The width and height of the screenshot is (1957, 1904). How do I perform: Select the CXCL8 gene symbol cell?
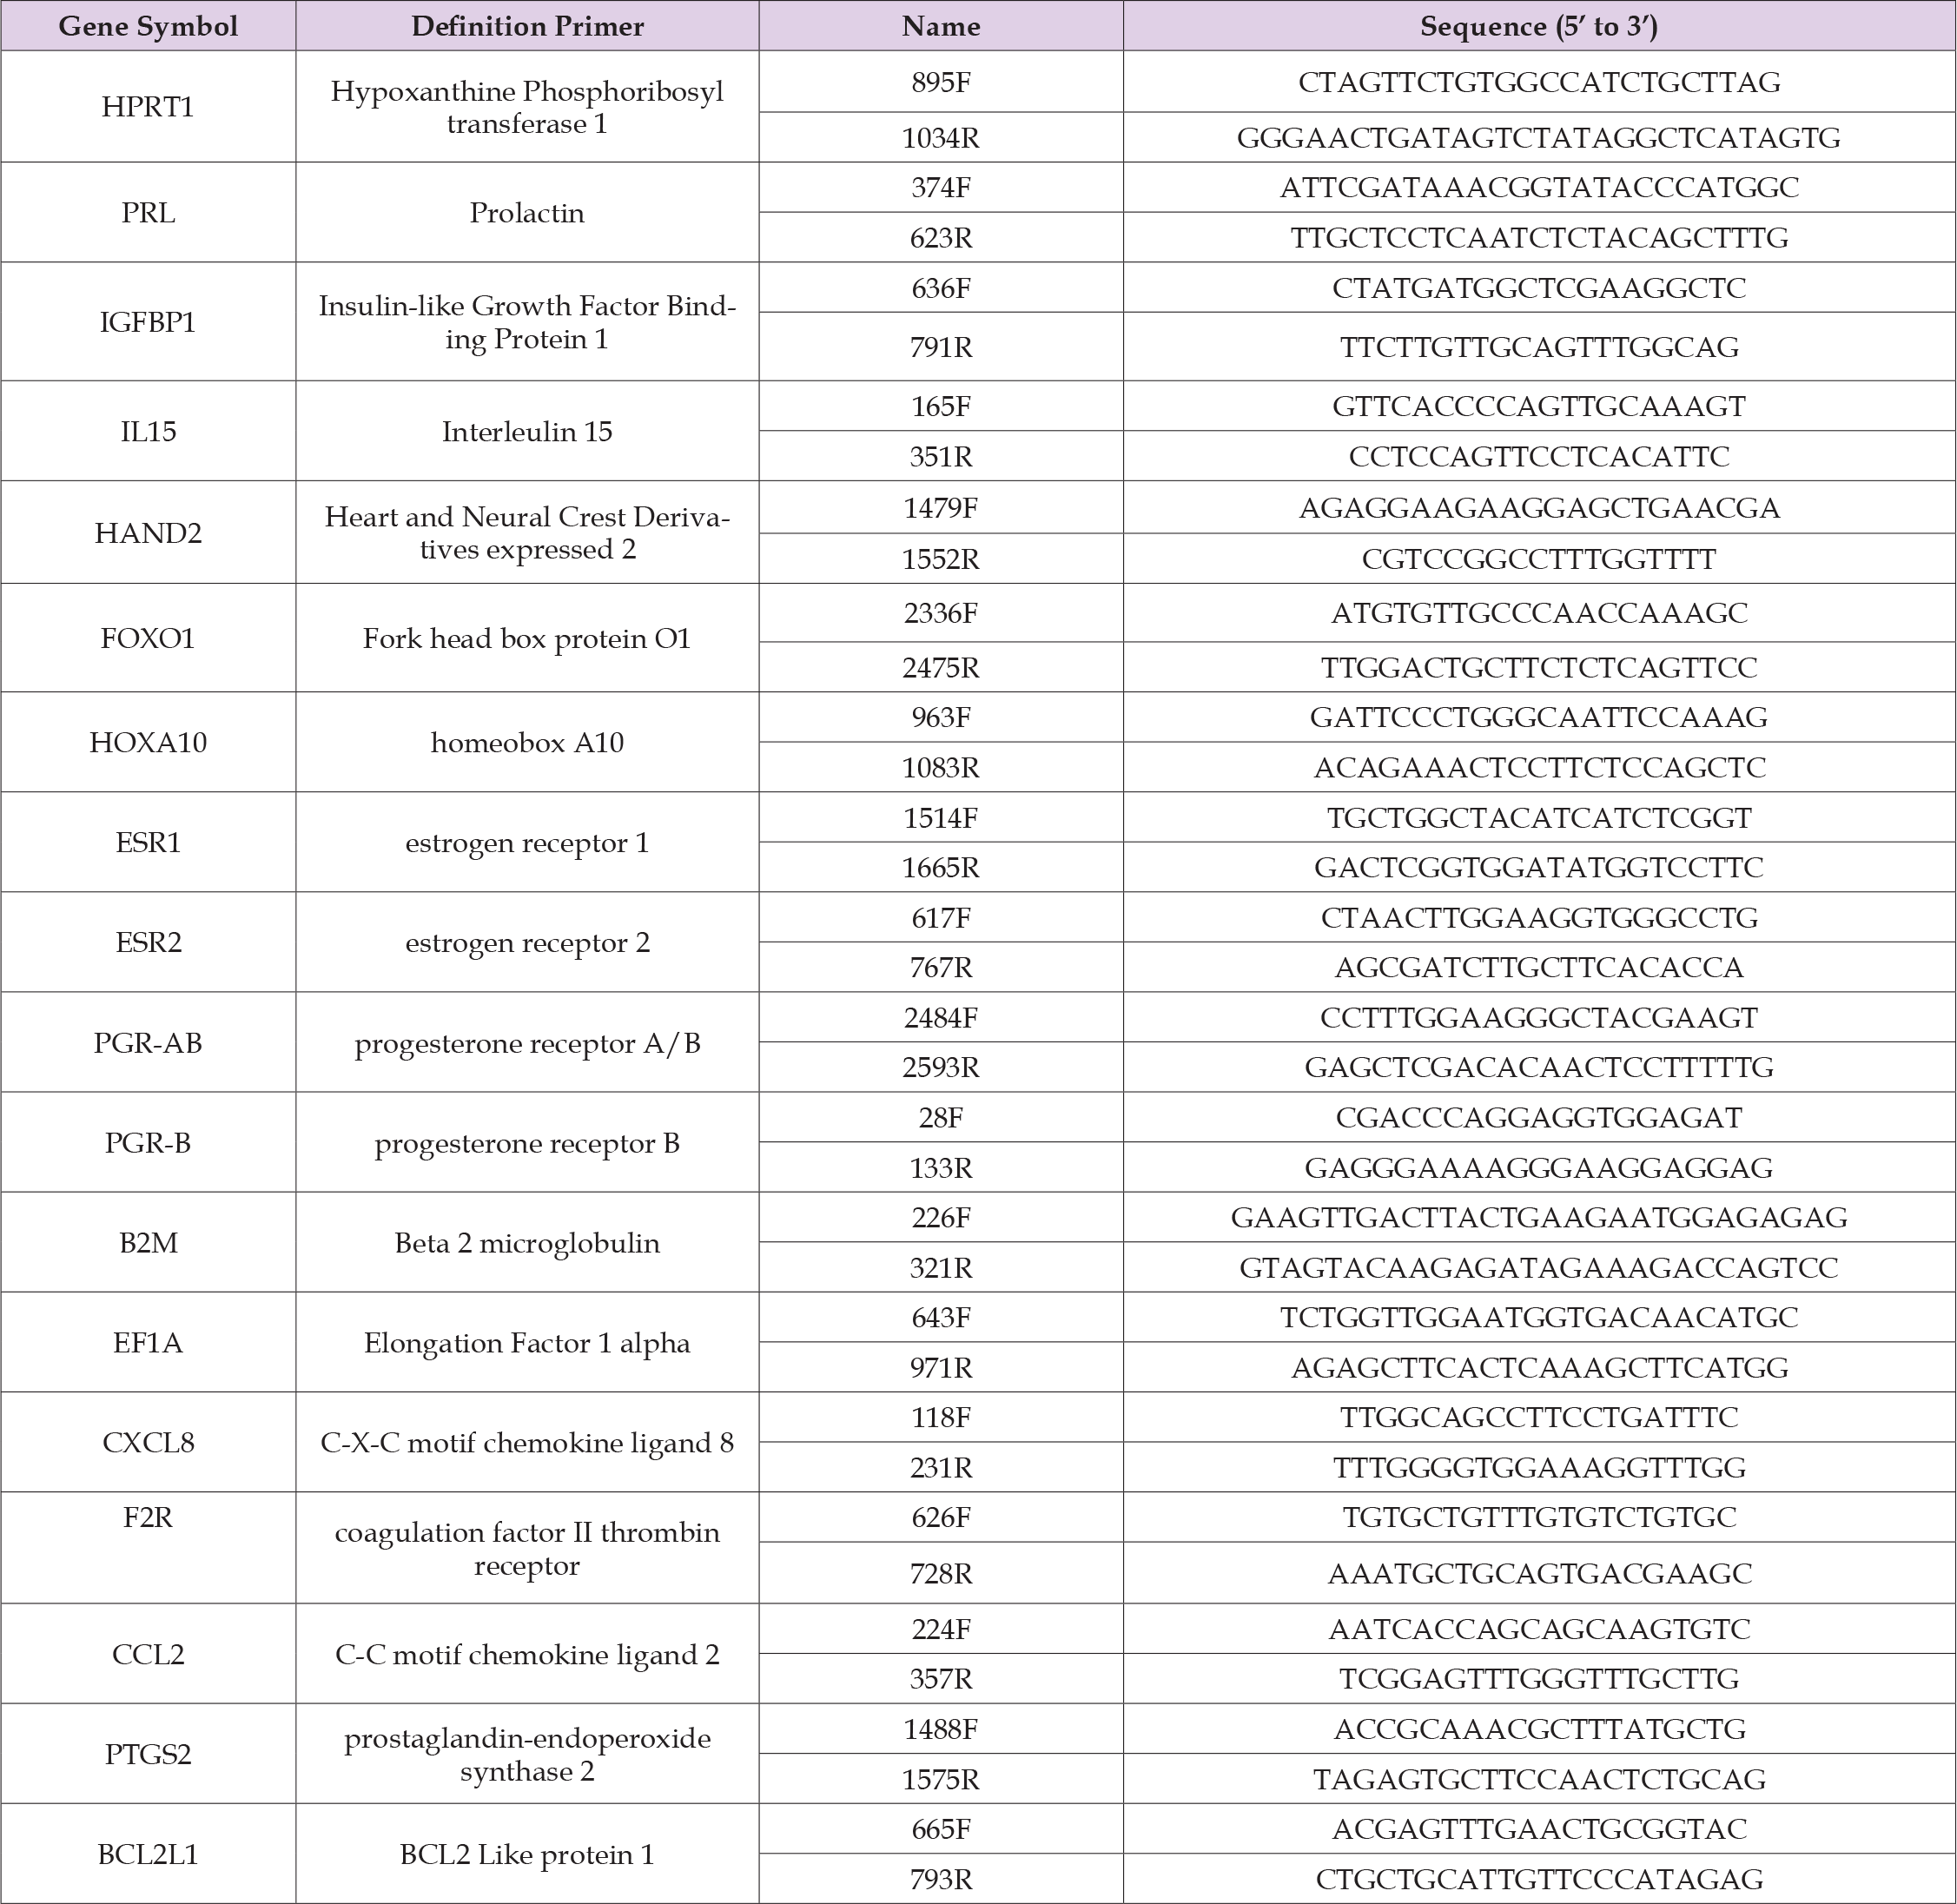(148, 1443)
